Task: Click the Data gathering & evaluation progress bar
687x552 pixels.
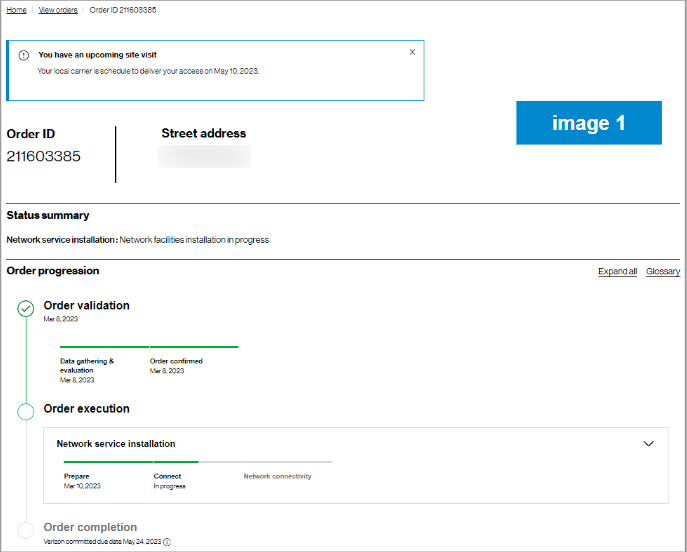Action: 104,347
